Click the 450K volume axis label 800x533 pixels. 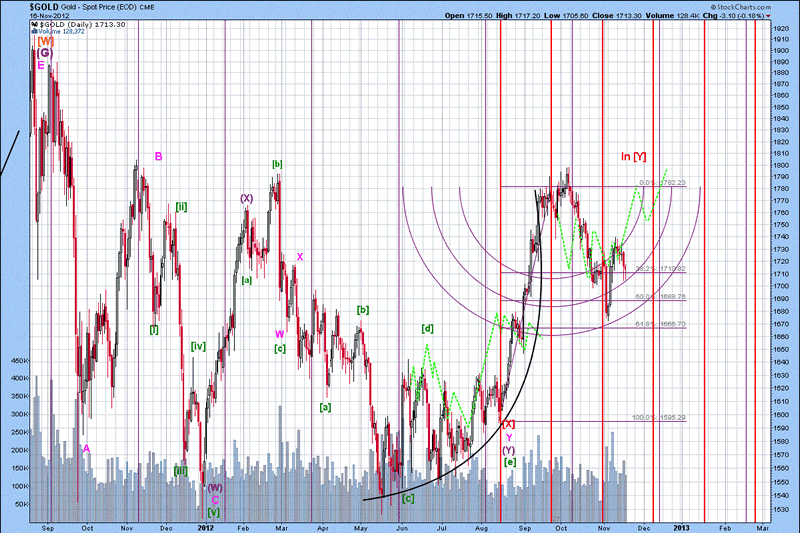click(x=19, y=360)
